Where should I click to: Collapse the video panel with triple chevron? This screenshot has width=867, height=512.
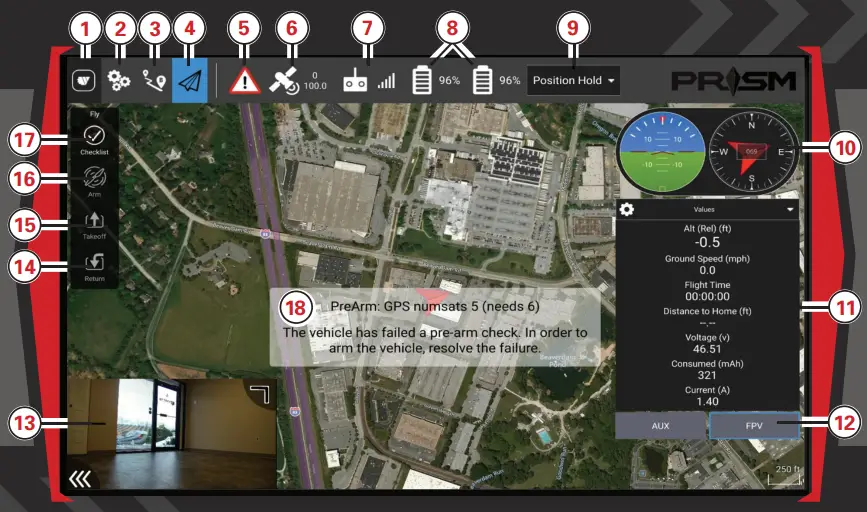click(80, 479)
